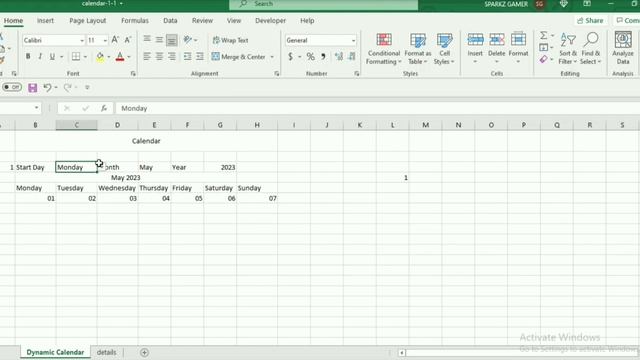This screenshot has width=640, height=360.
Task: Click Insert cells button
Action: (475, 48)
